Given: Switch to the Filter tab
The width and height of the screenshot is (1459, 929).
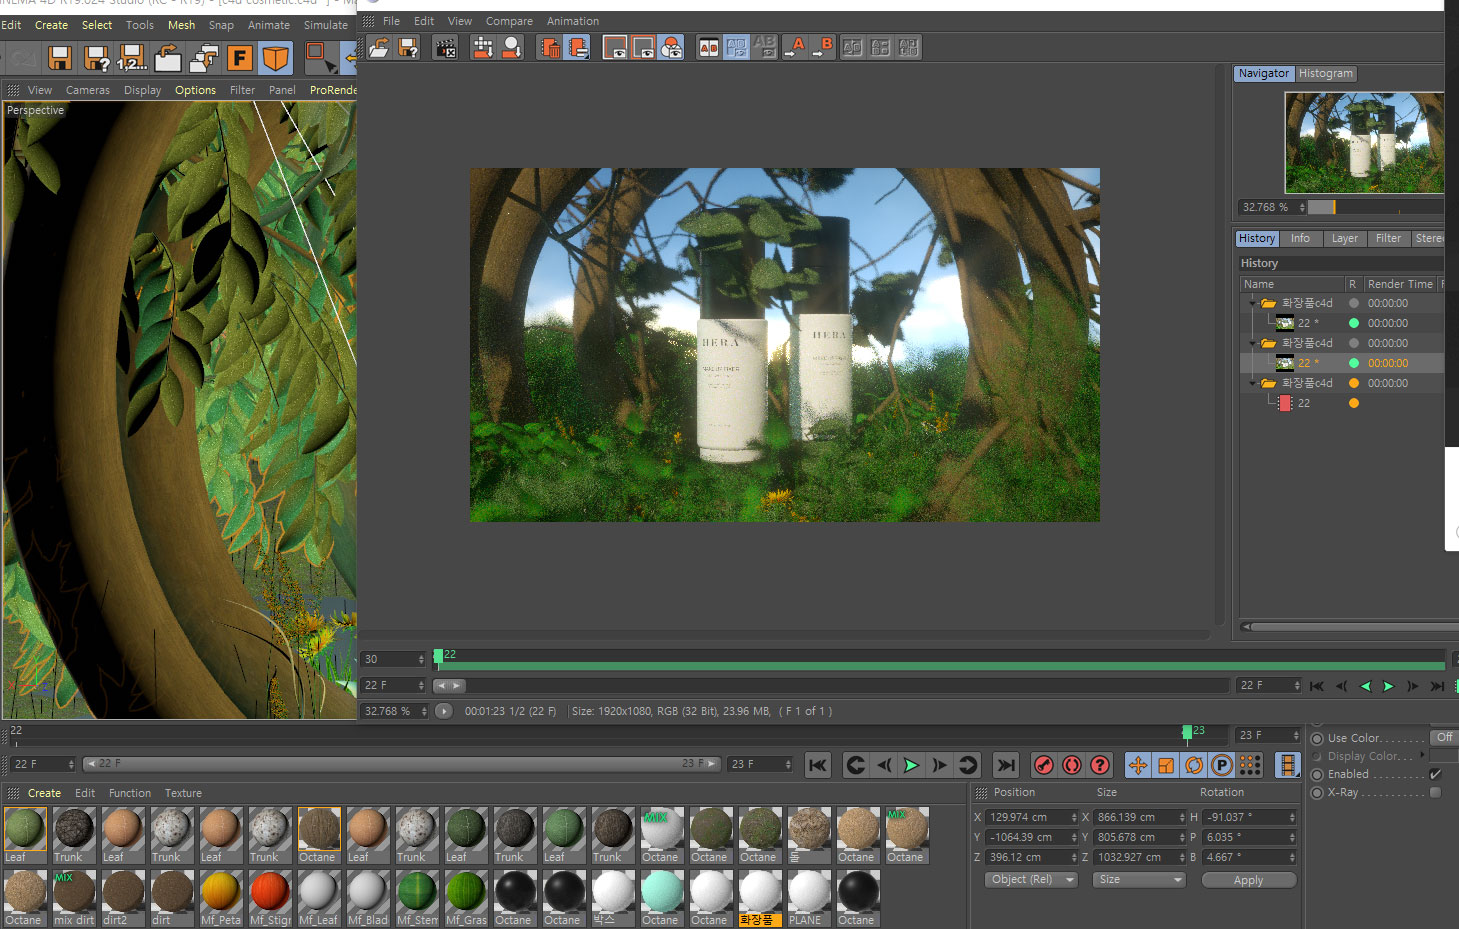Looking at the screenshot, I should pyautogui.click(x=1389, y=239).
